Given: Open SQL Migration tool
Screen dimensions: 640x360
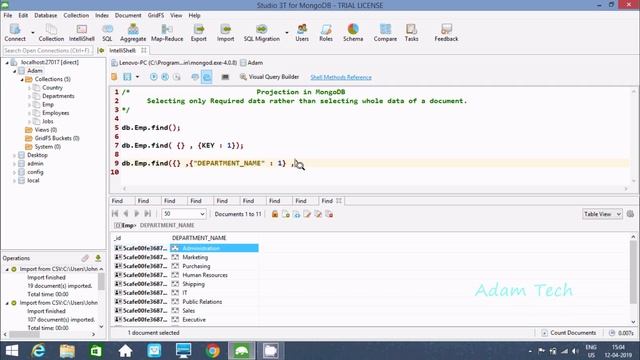Looking at the screenshot, I should click(x=262, y=32).
